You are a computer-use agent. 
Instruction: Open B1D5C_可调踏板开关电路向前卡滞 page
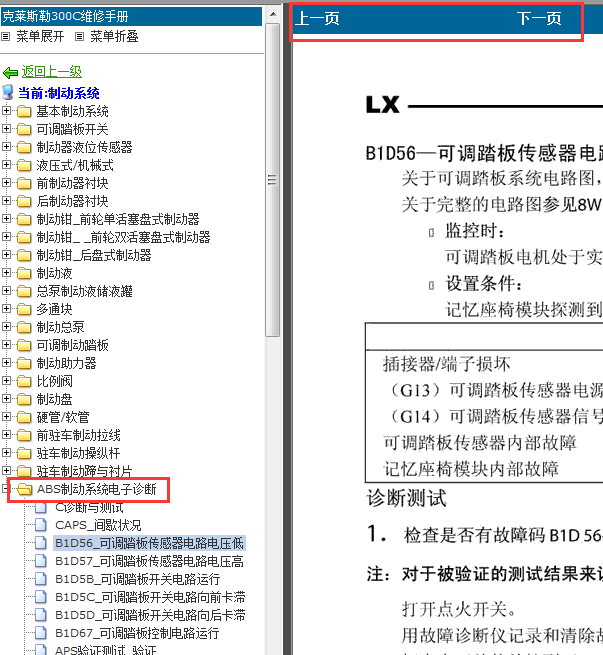[x=150, y=597]
